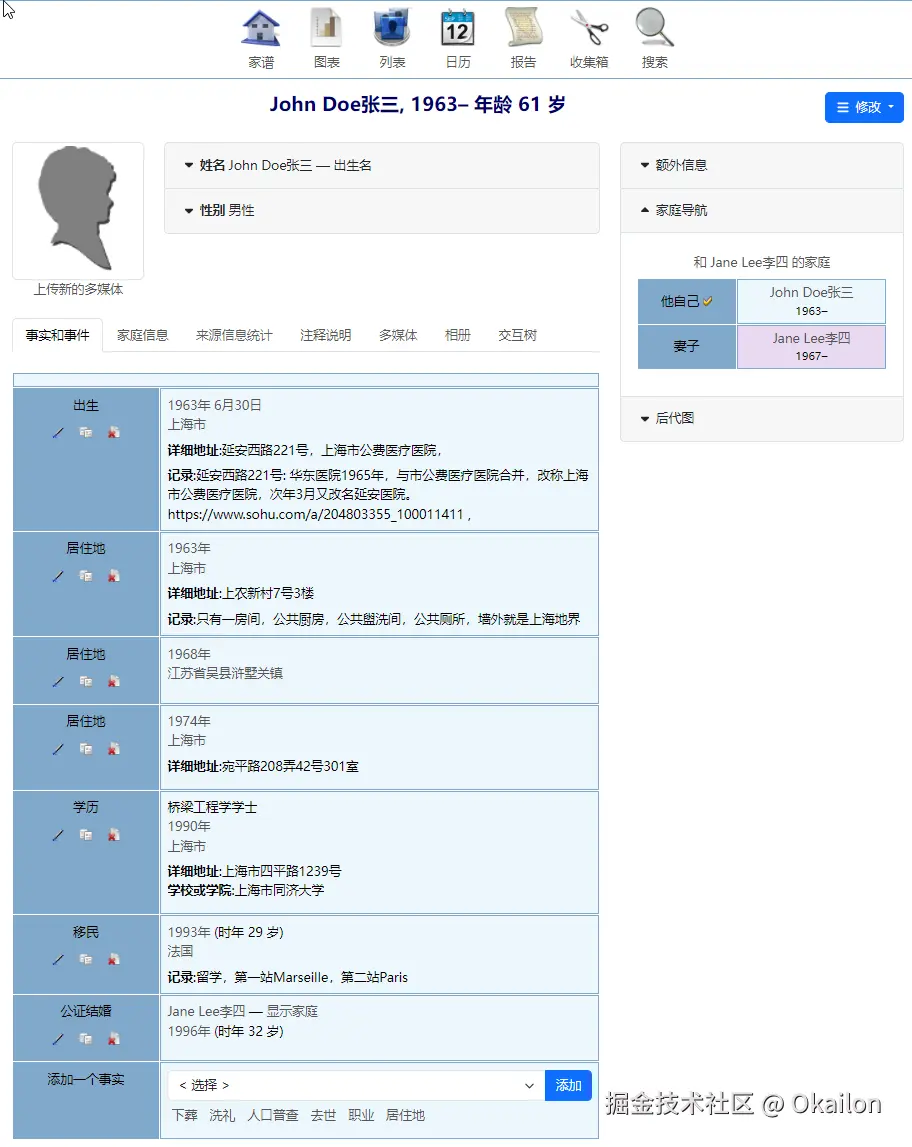Click the delete icon under 移民
The image size is (912, 1147).
(114, 960)
